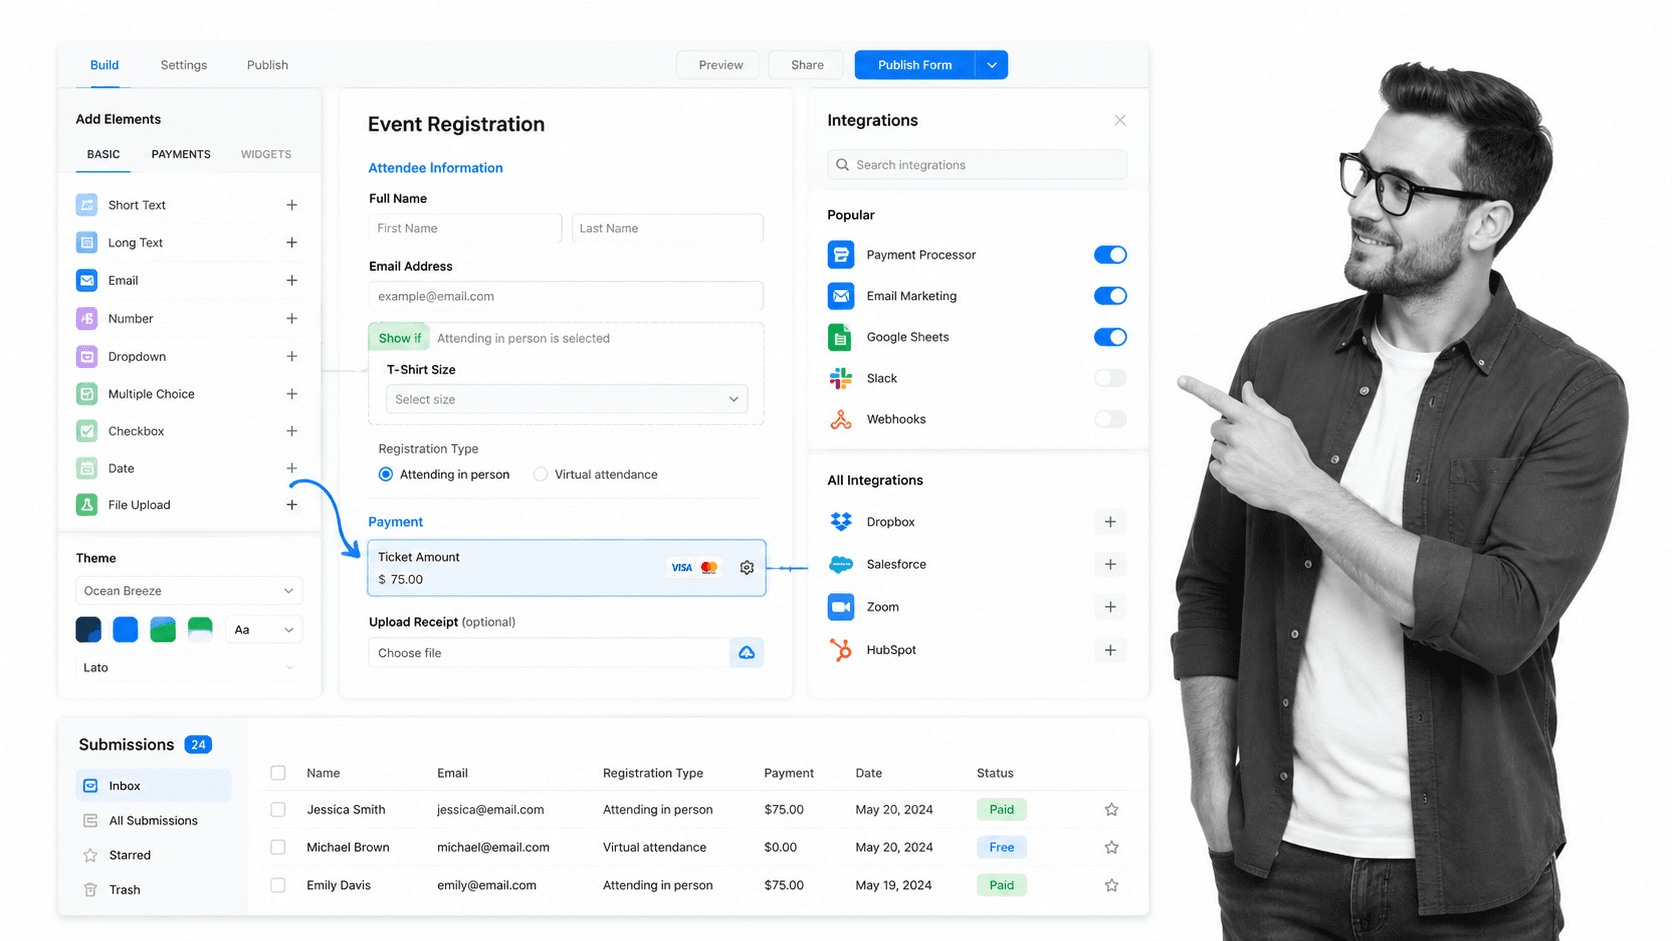
Task: Click the Multiple Choice element icon
Action: [x=87, y=394]
